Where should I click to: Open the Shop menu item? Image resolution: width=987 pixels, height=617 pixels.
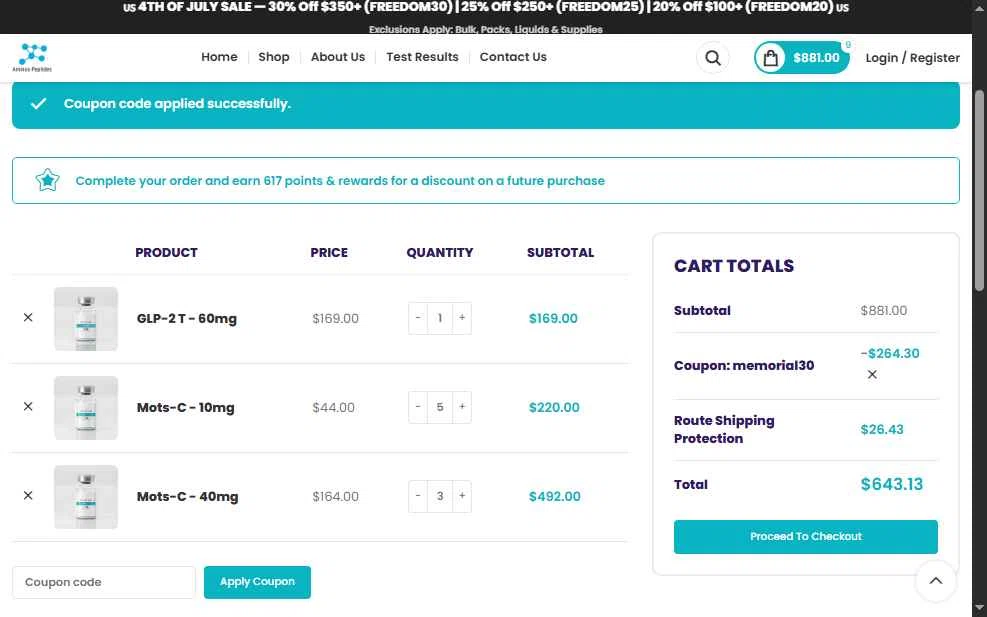tap(274, 57)
